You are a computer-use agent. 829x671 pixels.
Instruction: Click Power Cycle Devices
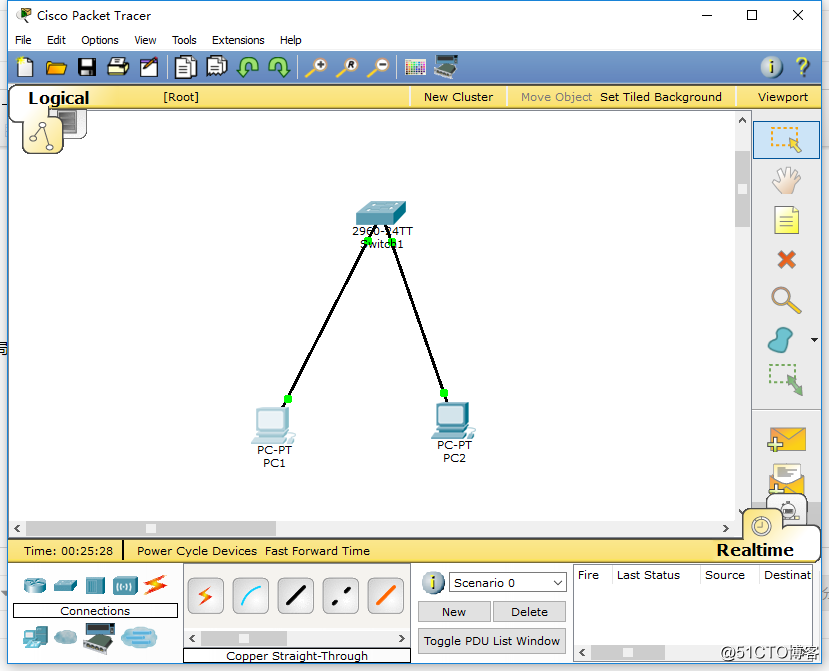click(197, 551)
